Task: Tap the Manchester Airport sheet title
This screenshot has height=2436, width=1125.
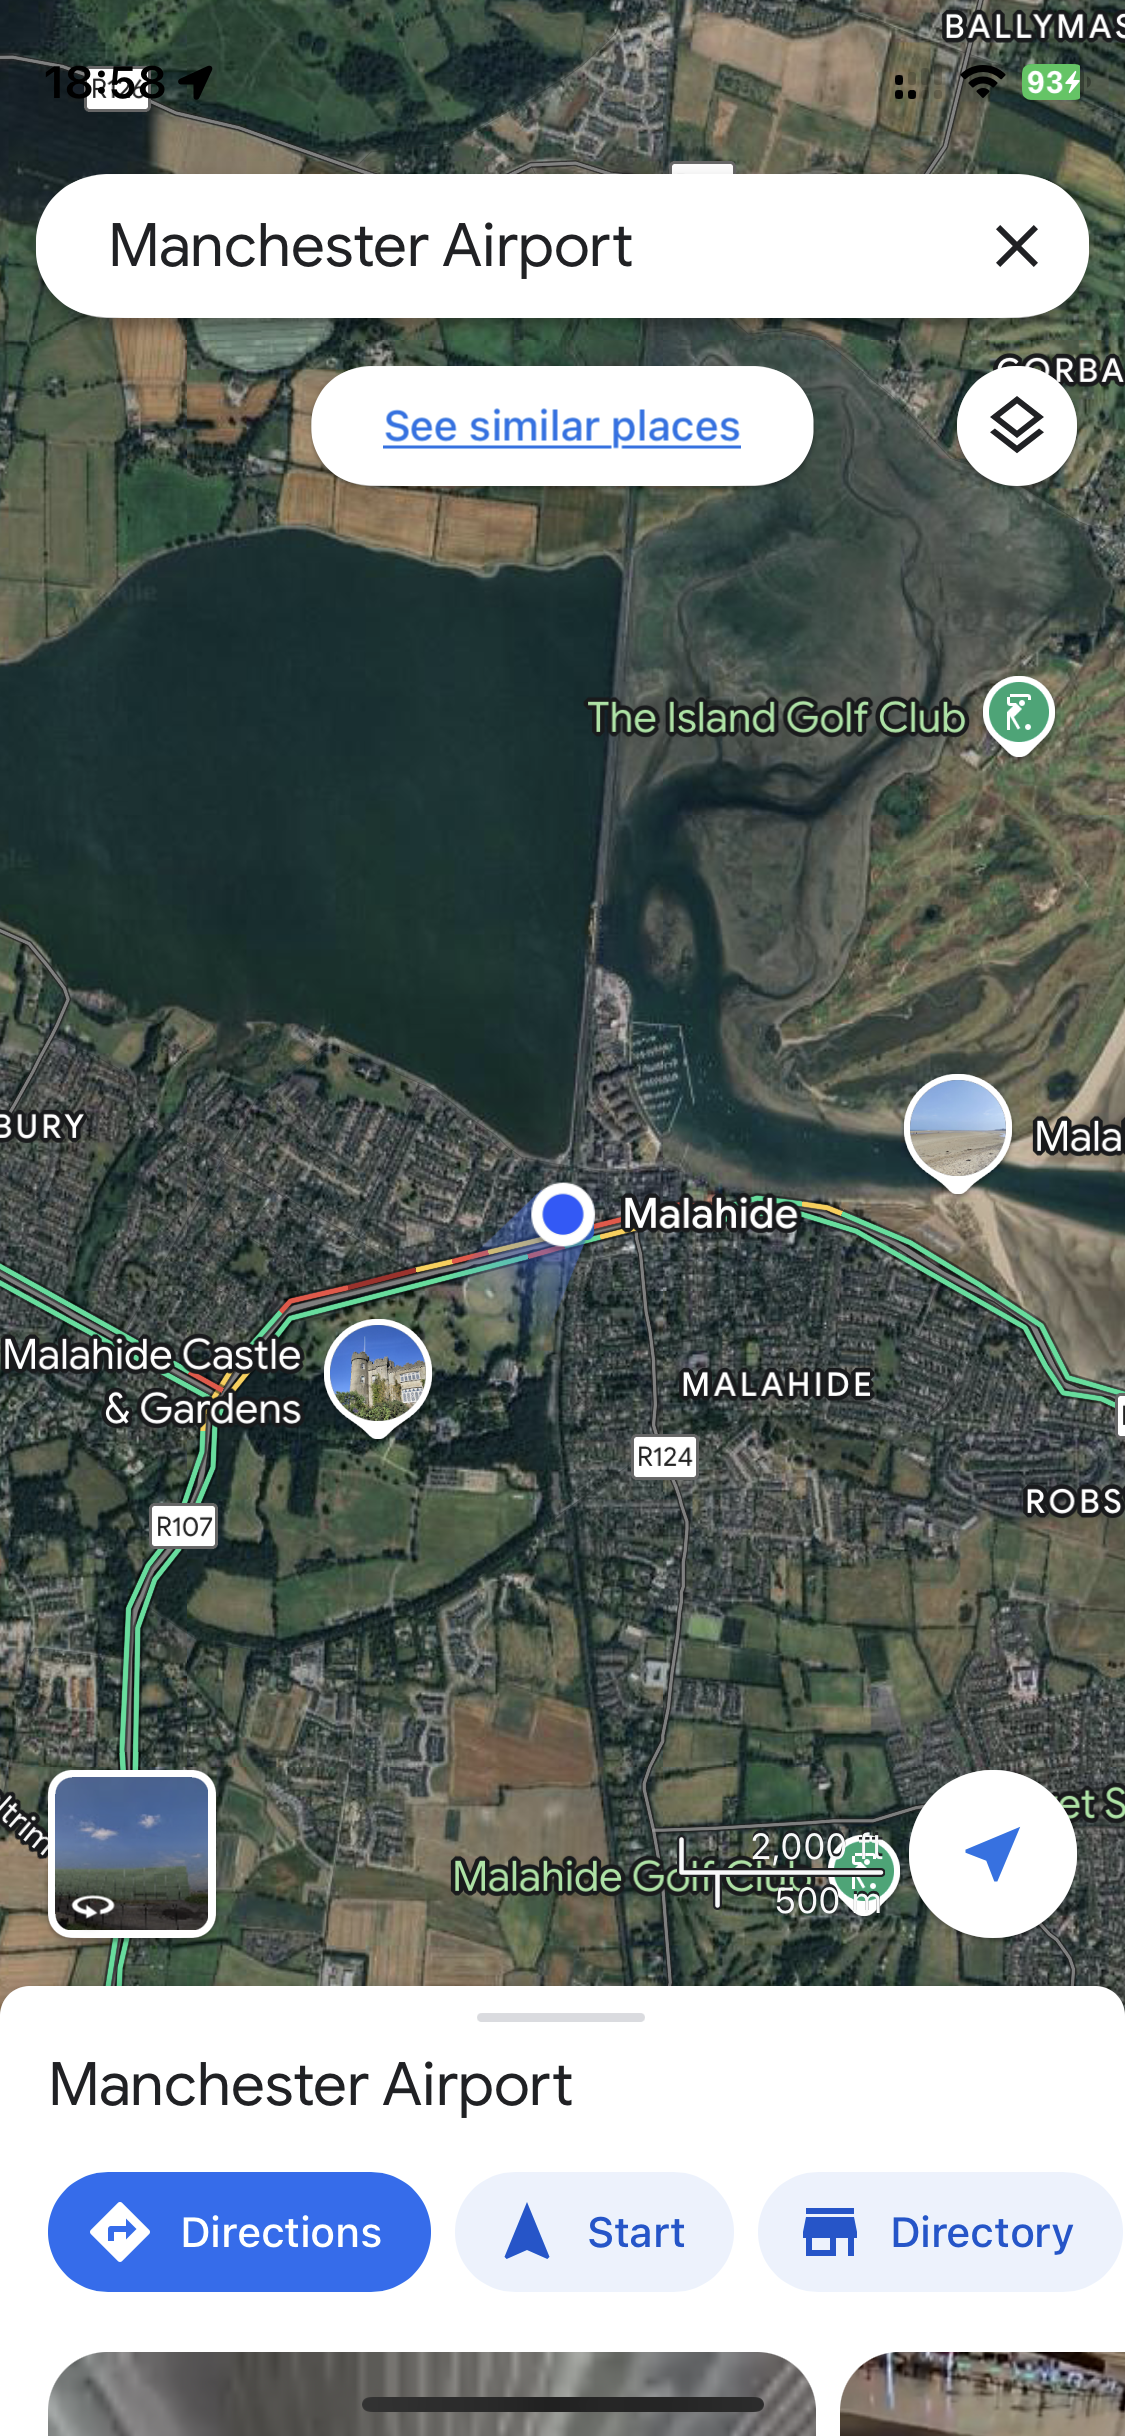Action: tap(311, 2086)
